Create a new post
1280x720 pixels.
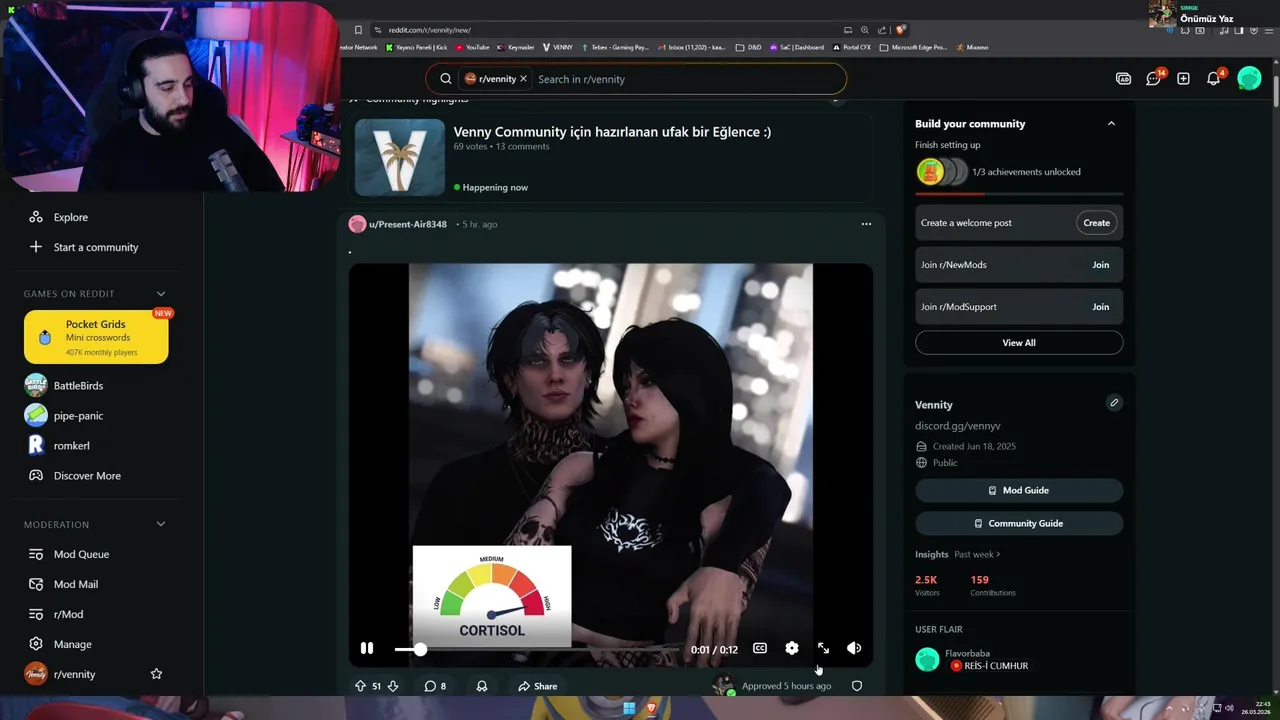pos(1183,78)
